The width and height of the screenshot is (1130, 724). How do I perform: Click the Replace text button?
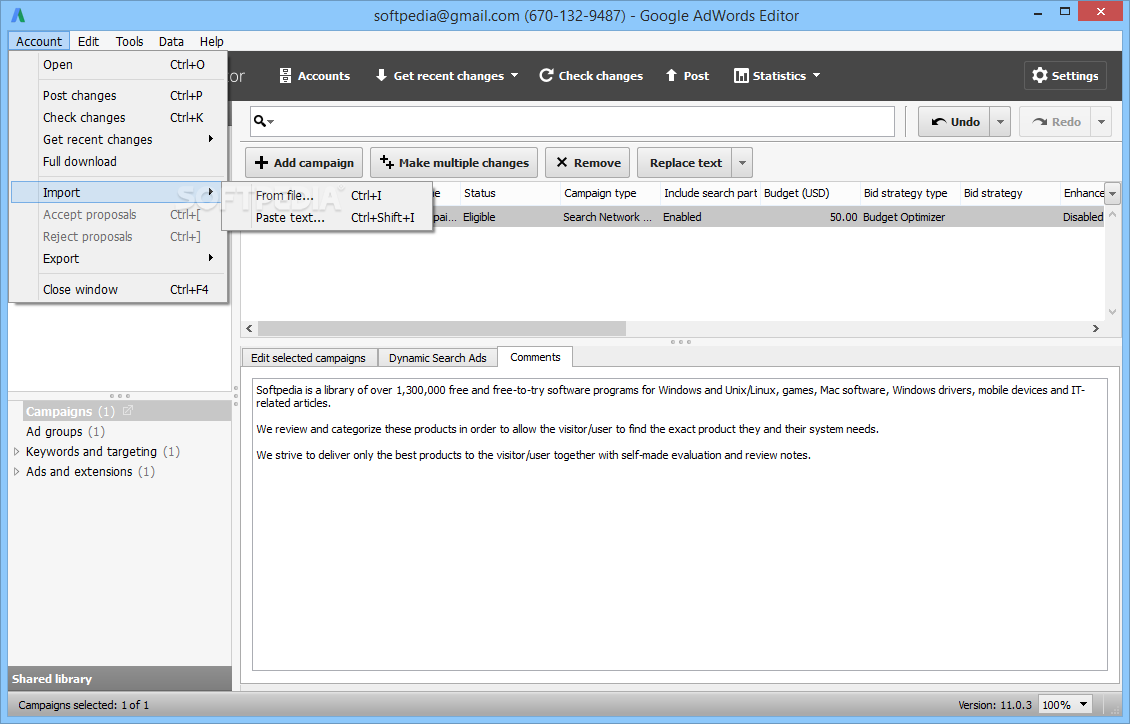(685, 163)
